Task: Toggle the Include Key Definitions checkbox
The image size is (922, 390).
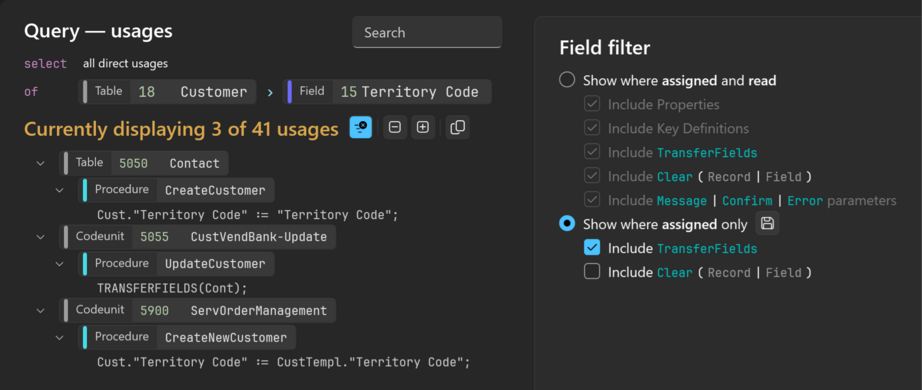Action: point(592,128)
